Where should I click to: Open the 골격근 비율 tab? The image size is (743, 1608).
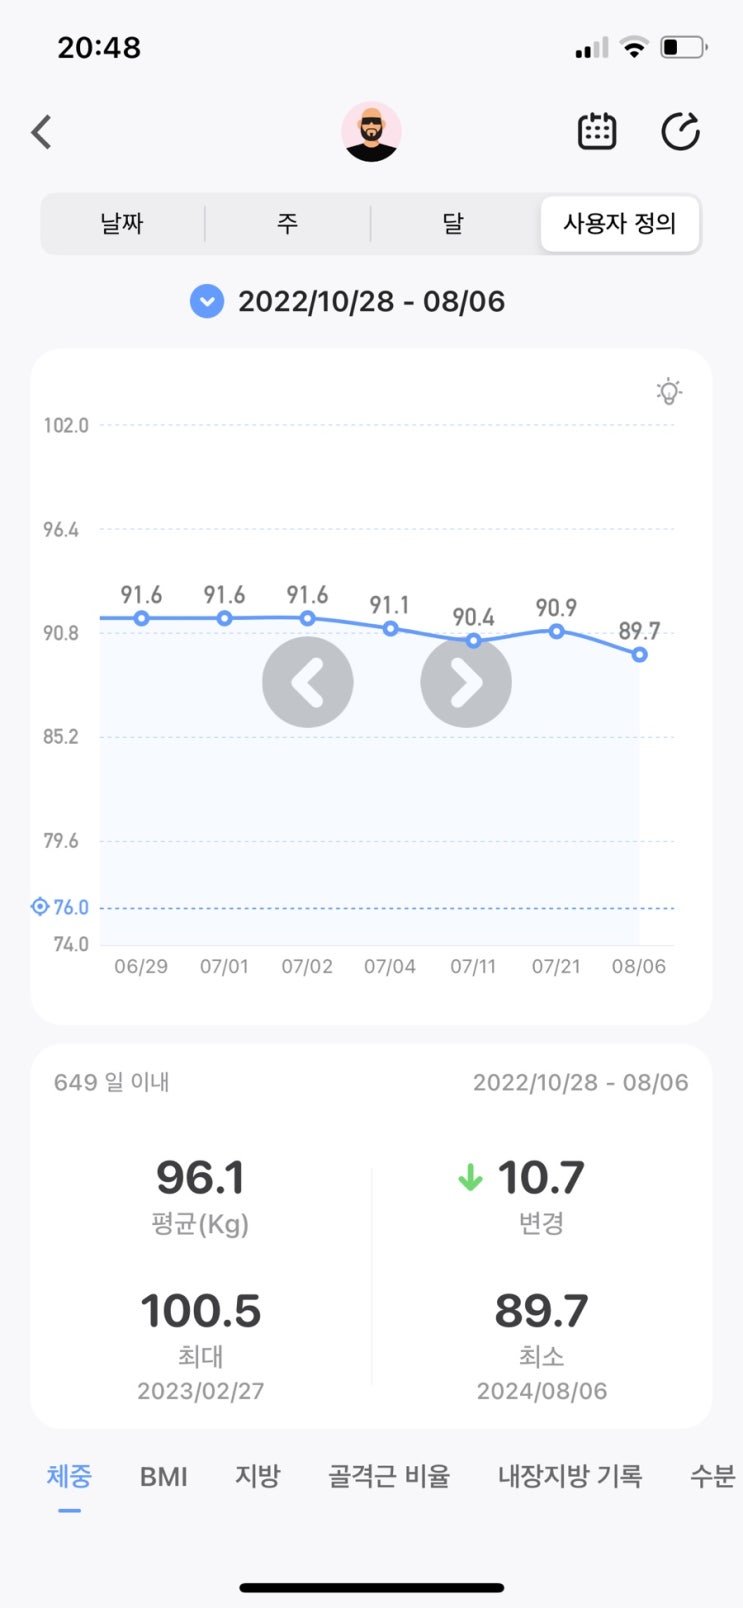point(389,1476)
